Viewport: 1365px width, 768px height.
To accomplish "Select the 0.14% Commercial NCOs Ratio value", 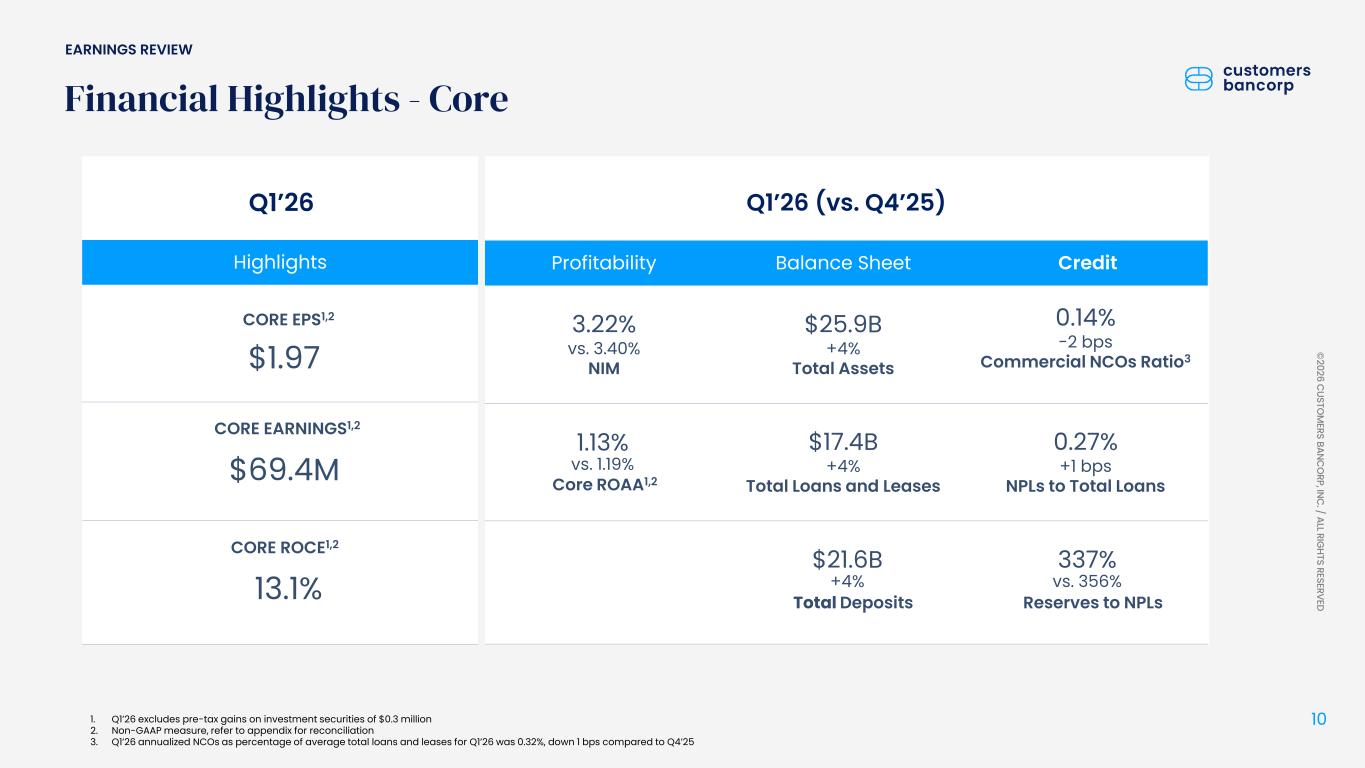I will click(1085, 318).
